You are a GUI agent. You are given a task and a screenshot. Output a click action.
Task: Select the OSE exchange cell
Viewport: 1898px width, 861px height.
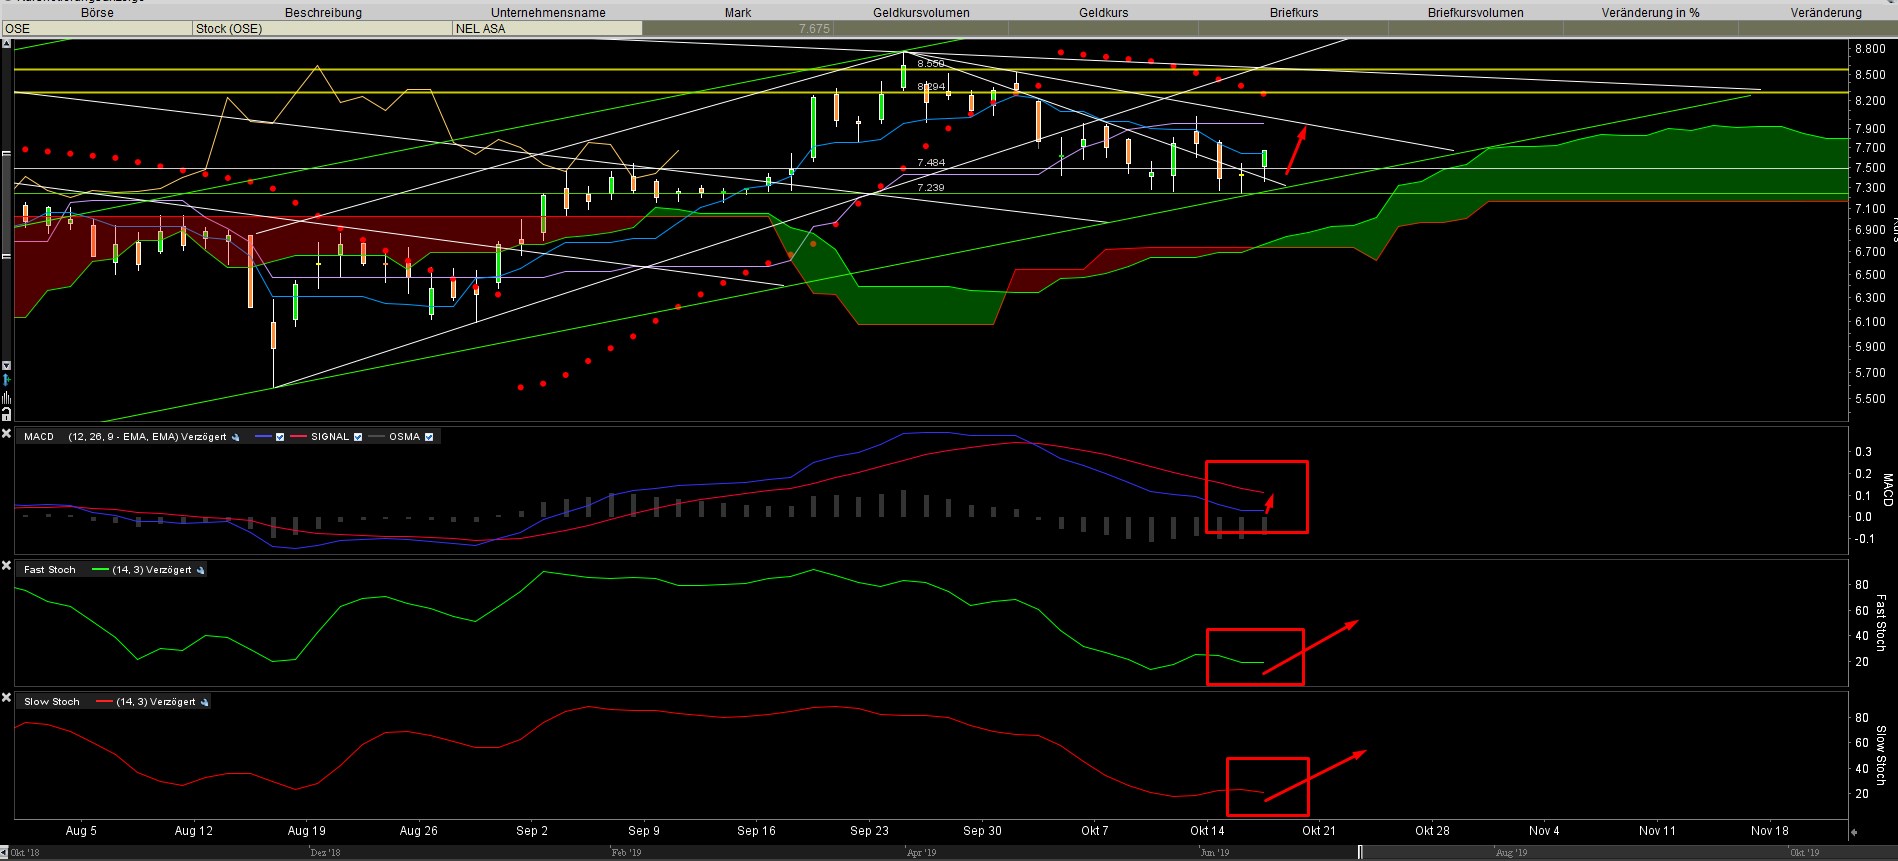[x=97, y=29]
